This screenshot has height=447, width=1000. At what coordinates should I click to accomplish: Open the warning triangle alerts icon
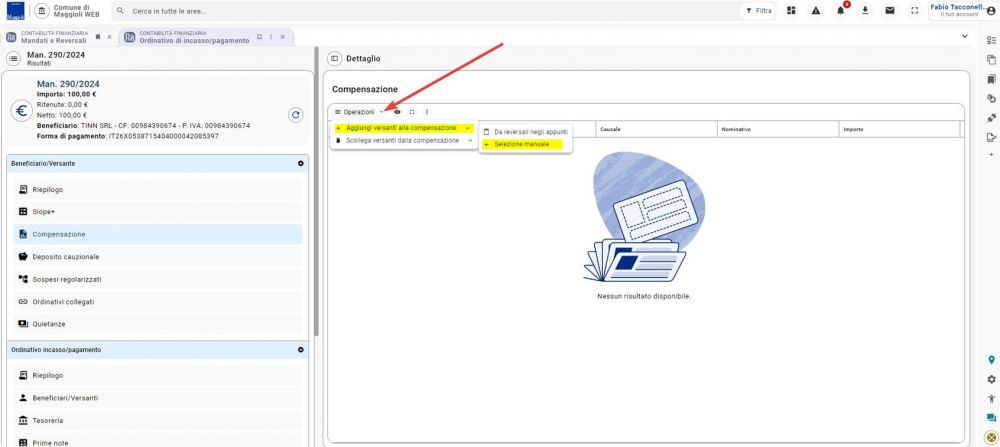click(816, 11)
